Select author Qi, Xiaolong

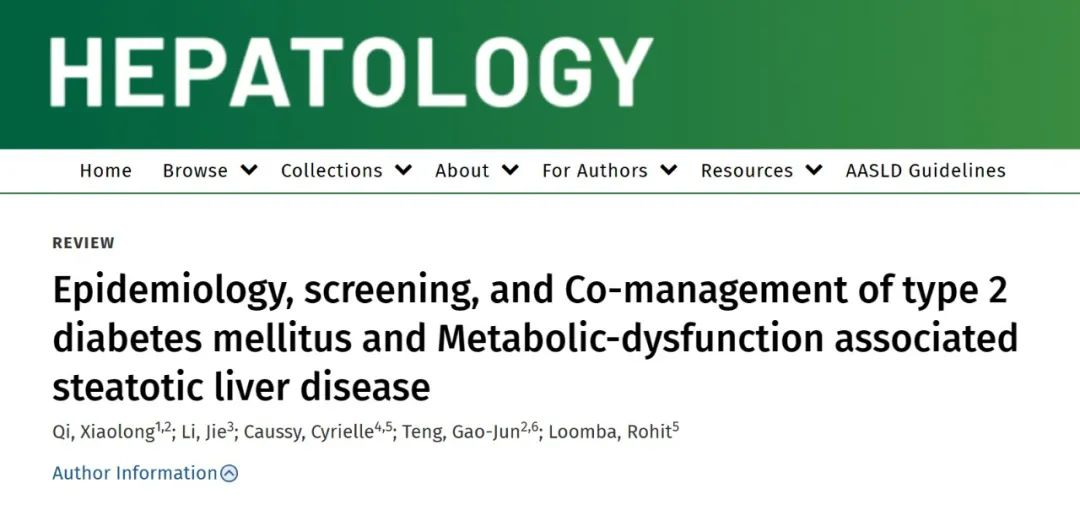(103, 433)
